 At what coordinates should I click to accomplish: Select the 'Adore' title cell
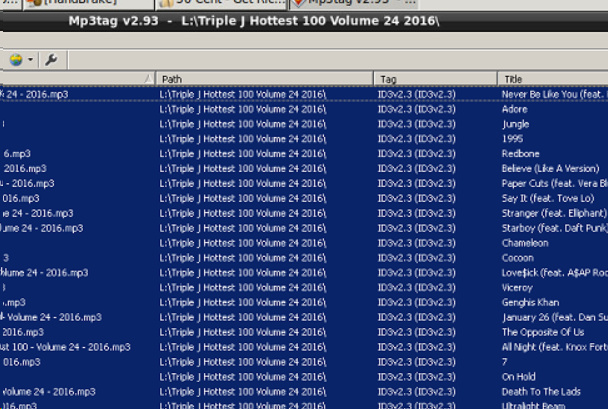point(515,109)
